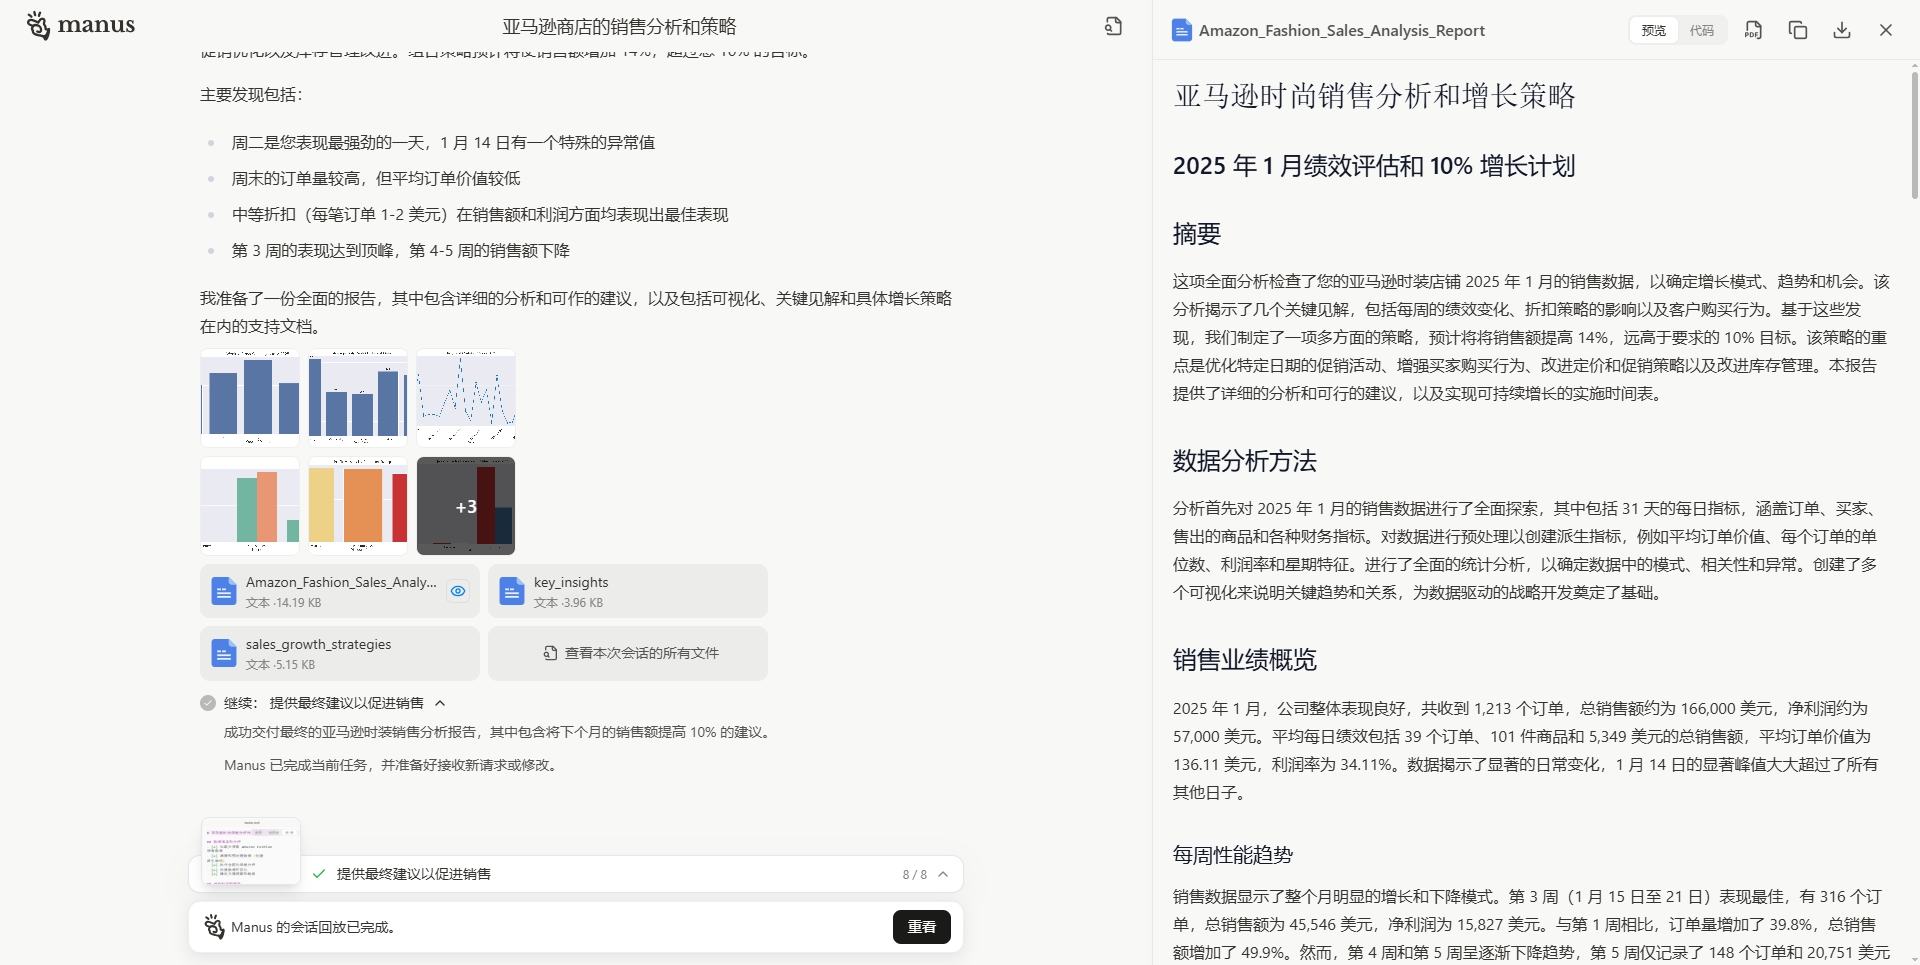
Task: Expand the 8 / 8 task progress chevron
Action: (x=943, y=874)
